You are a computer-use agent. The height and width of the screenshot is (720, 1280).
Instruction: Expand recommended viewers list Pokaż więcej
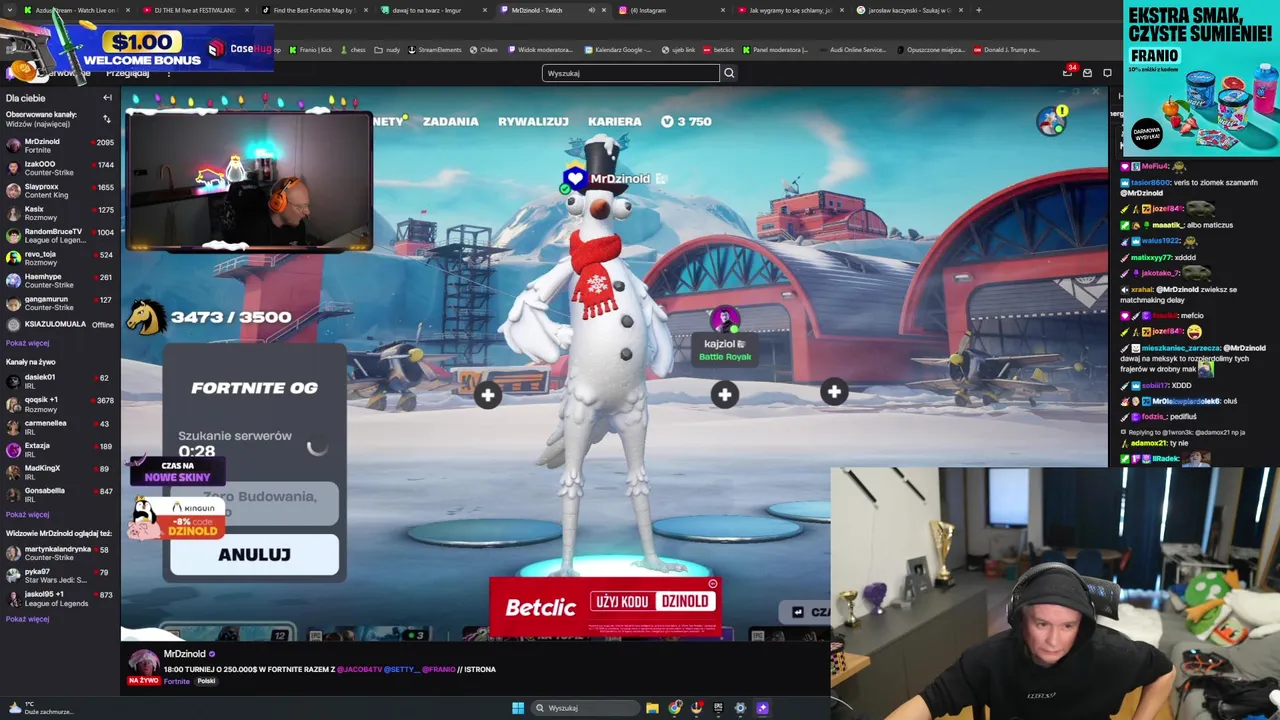pyautogui.click(x=28, y=619)
